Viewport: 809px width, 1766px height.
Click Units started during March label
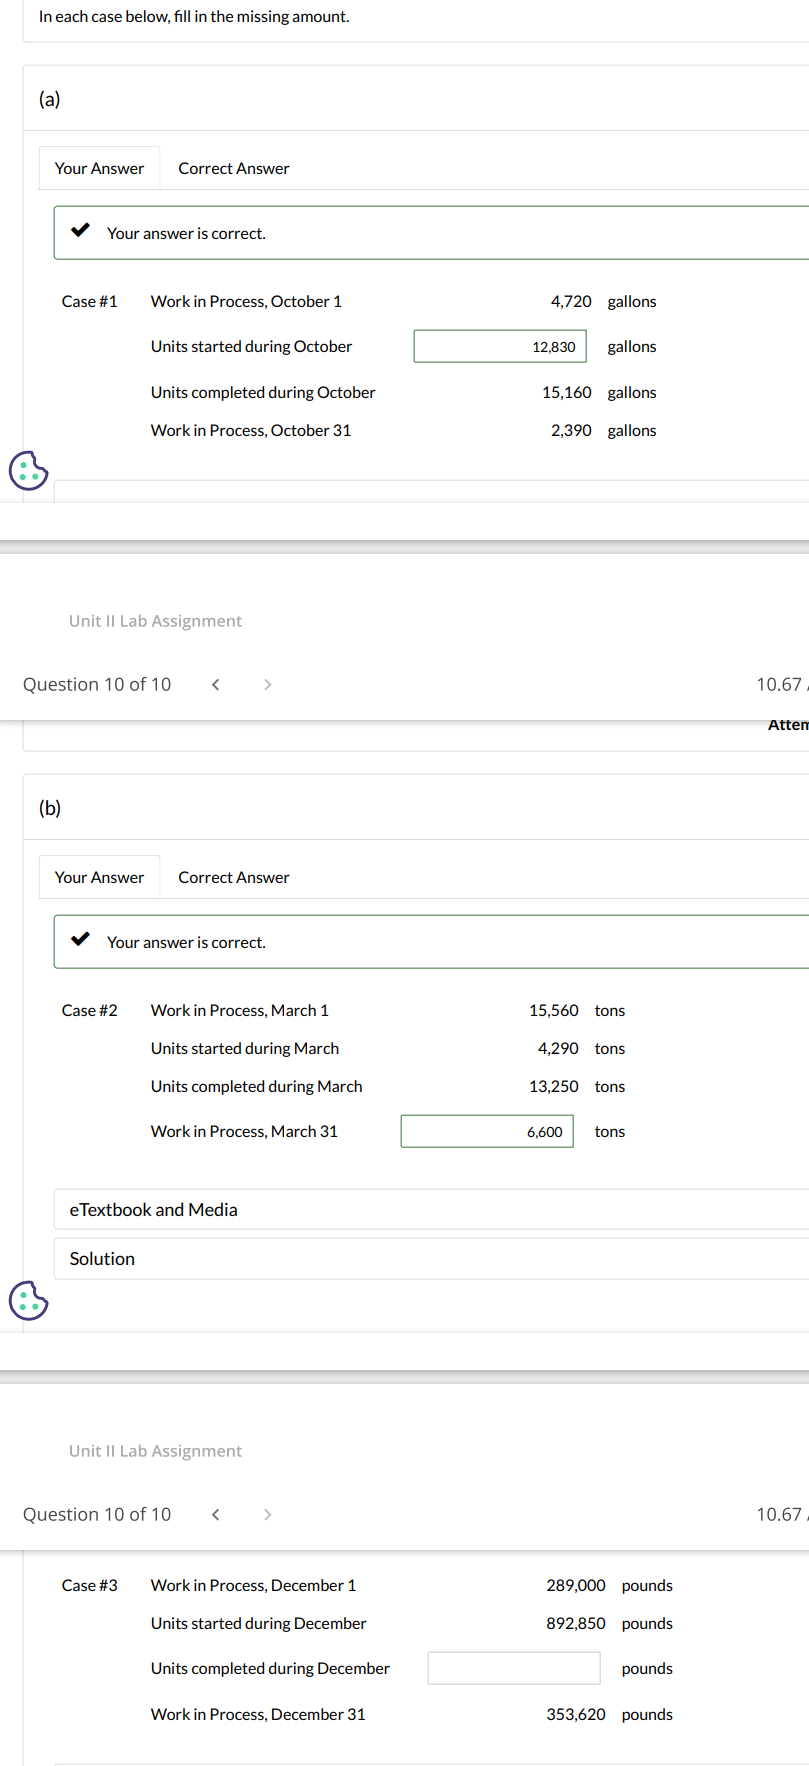[x=245, y=1049]
